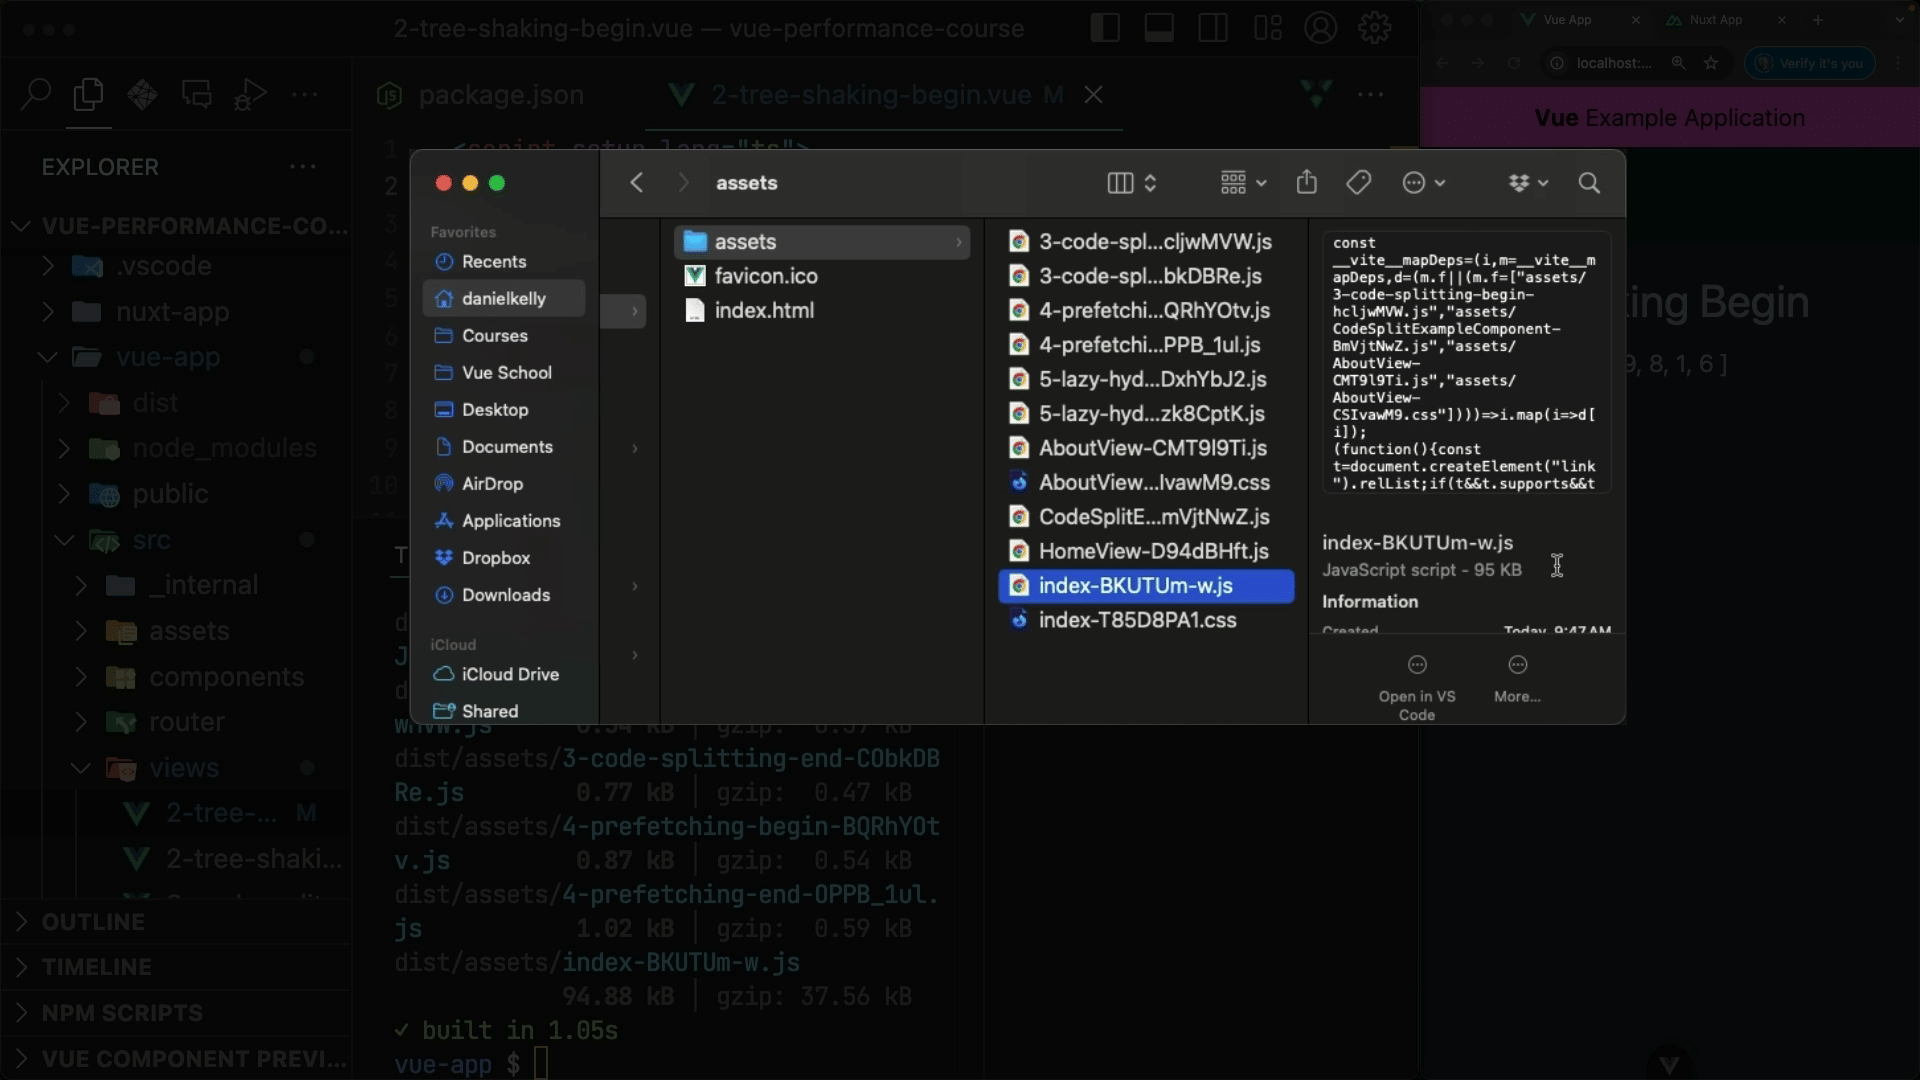Expand node_modules folder in Explorer

(175, 448)
